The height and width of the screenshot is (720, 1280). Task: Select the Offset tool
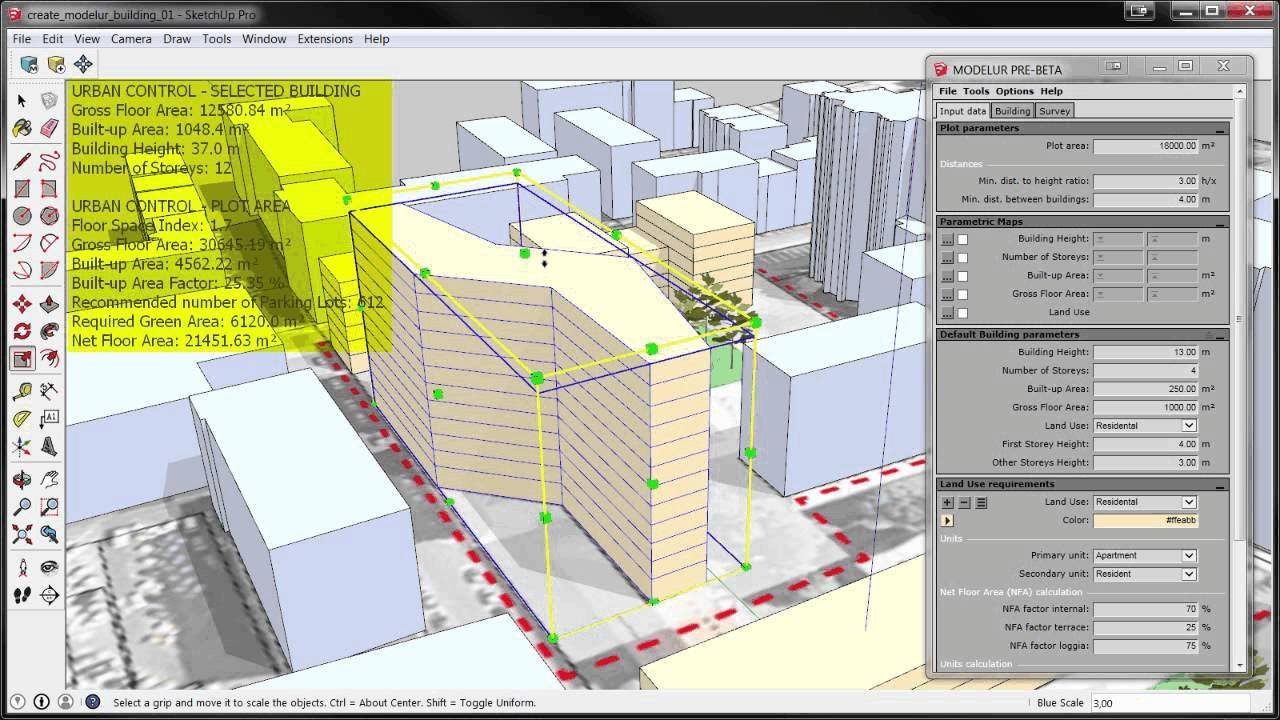pyautogui.click(x=49, y=358)
